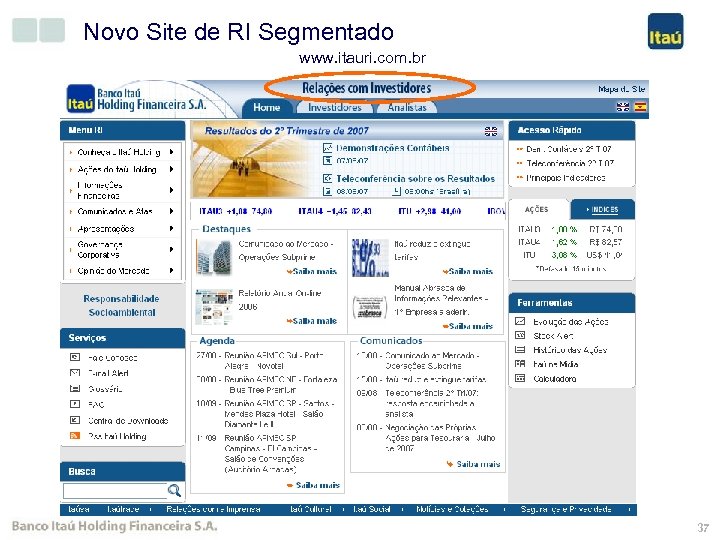Click the calendar icon beside 08/08/07
Screen dimensions: 720x540
pos(328,191)
